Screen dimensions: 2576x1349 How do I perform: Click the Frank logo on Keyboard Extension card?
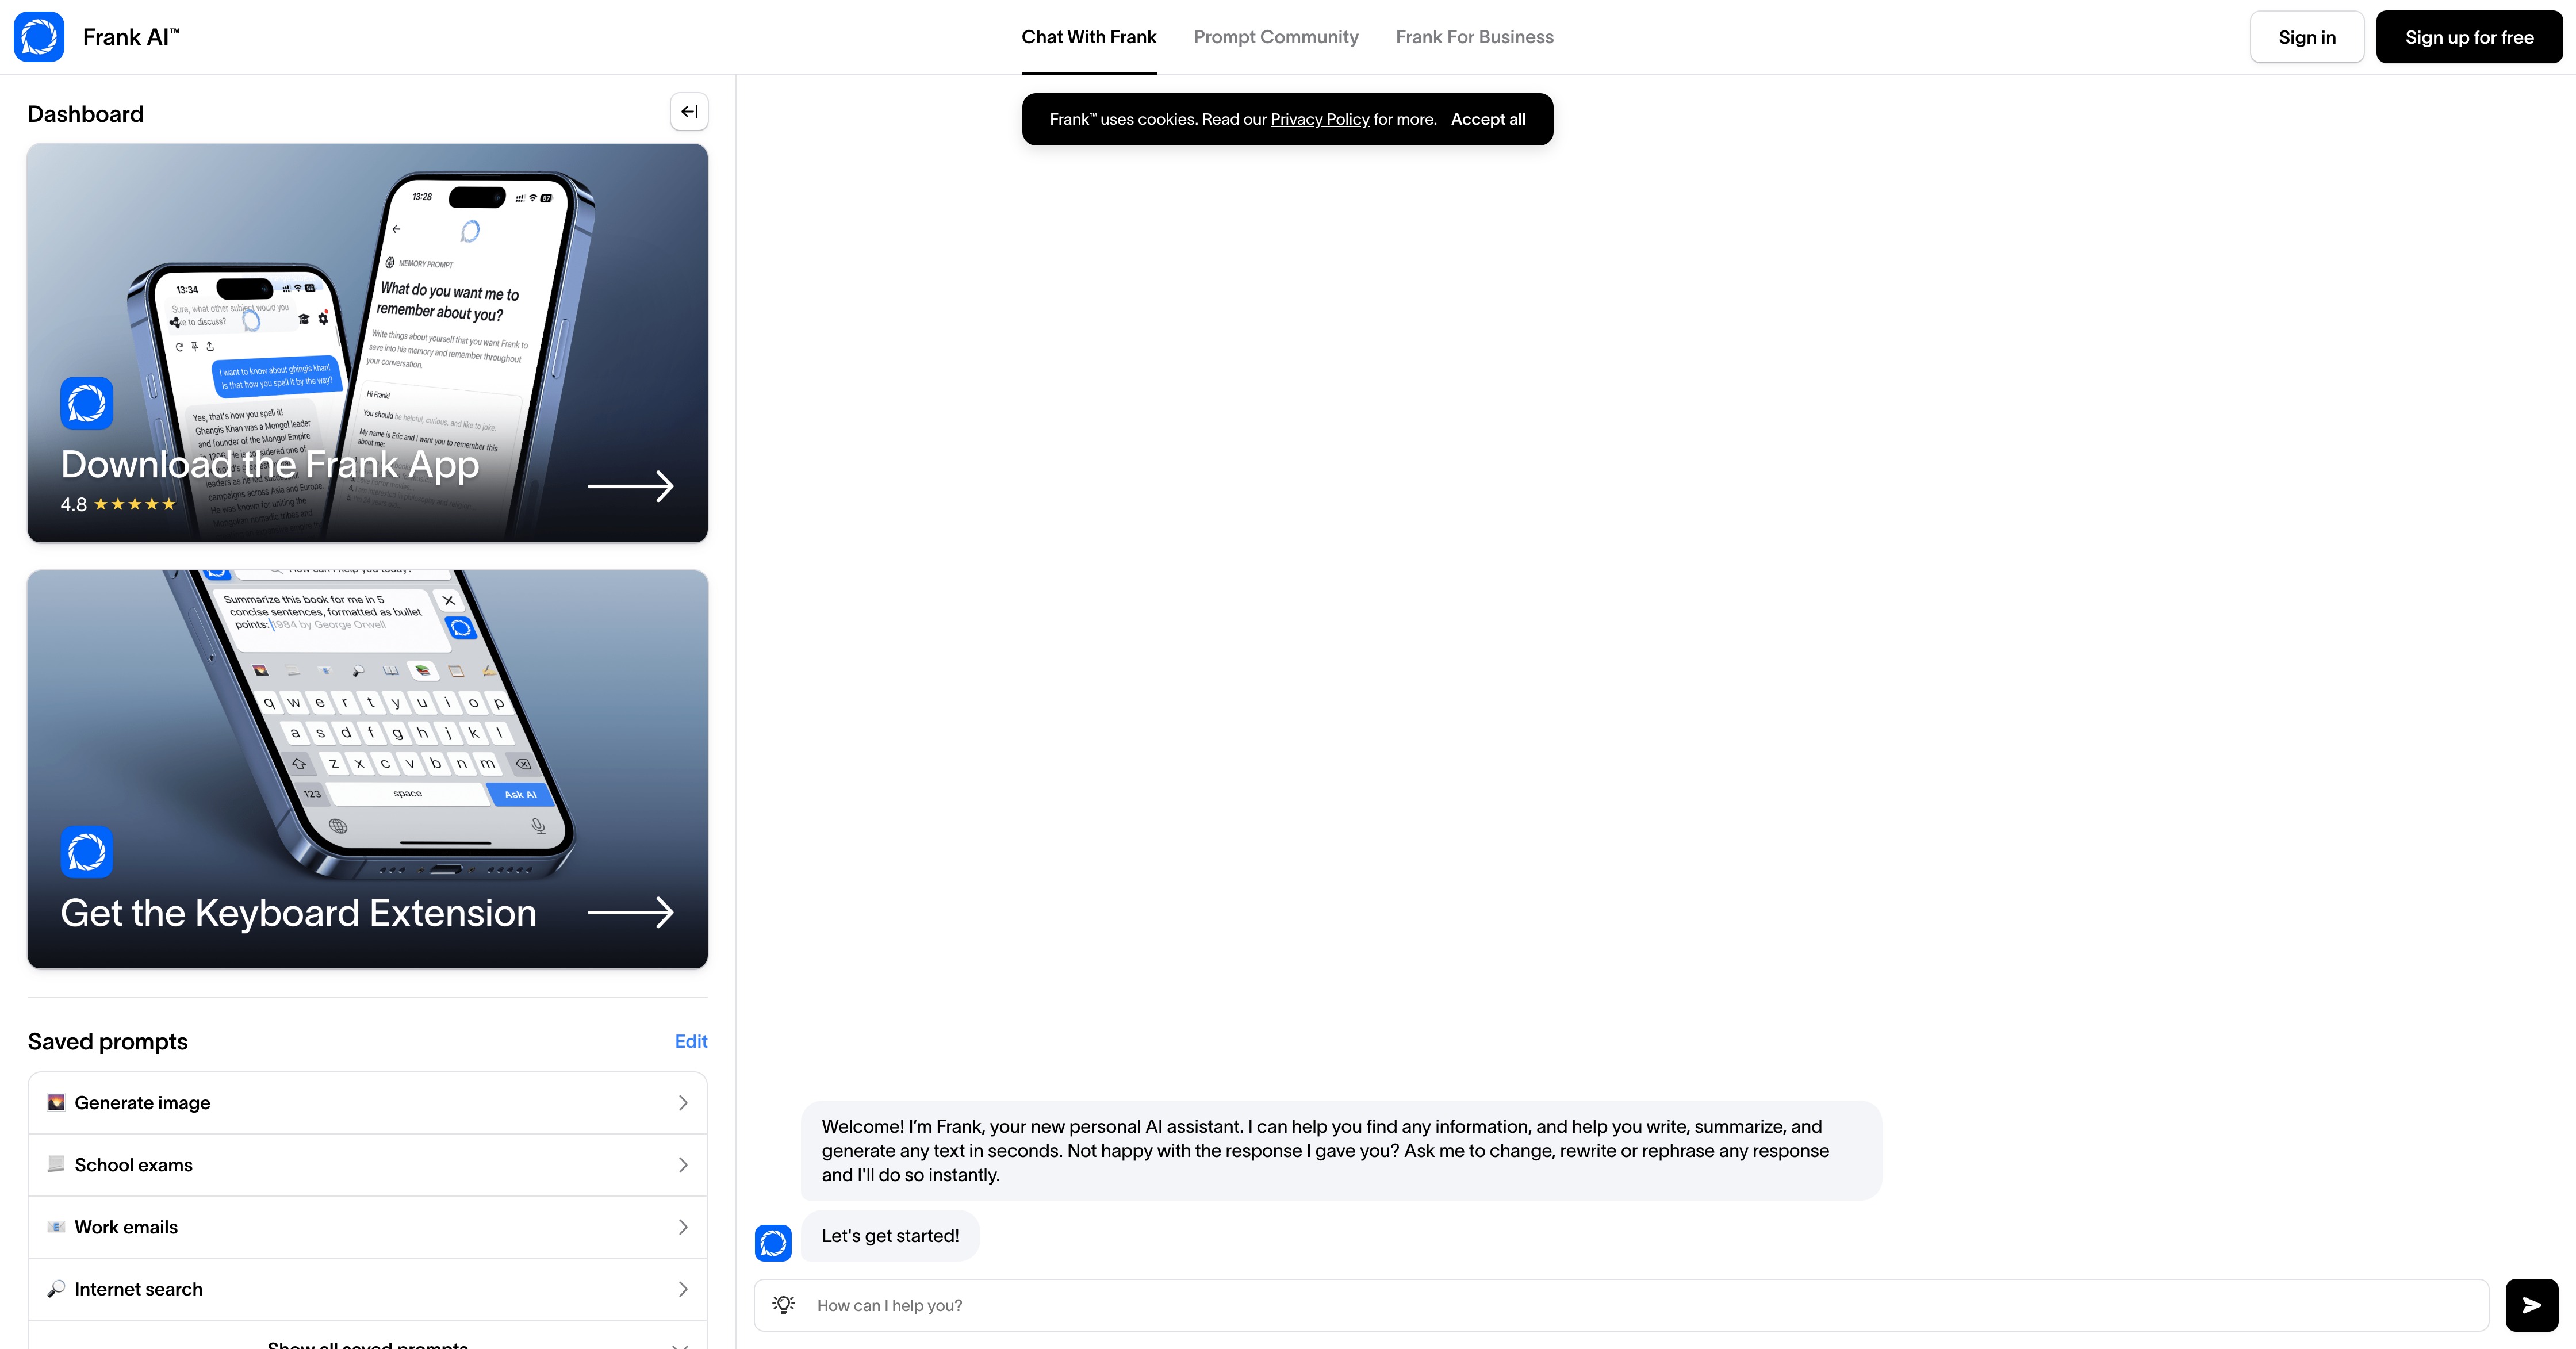[x=86, y=852]
